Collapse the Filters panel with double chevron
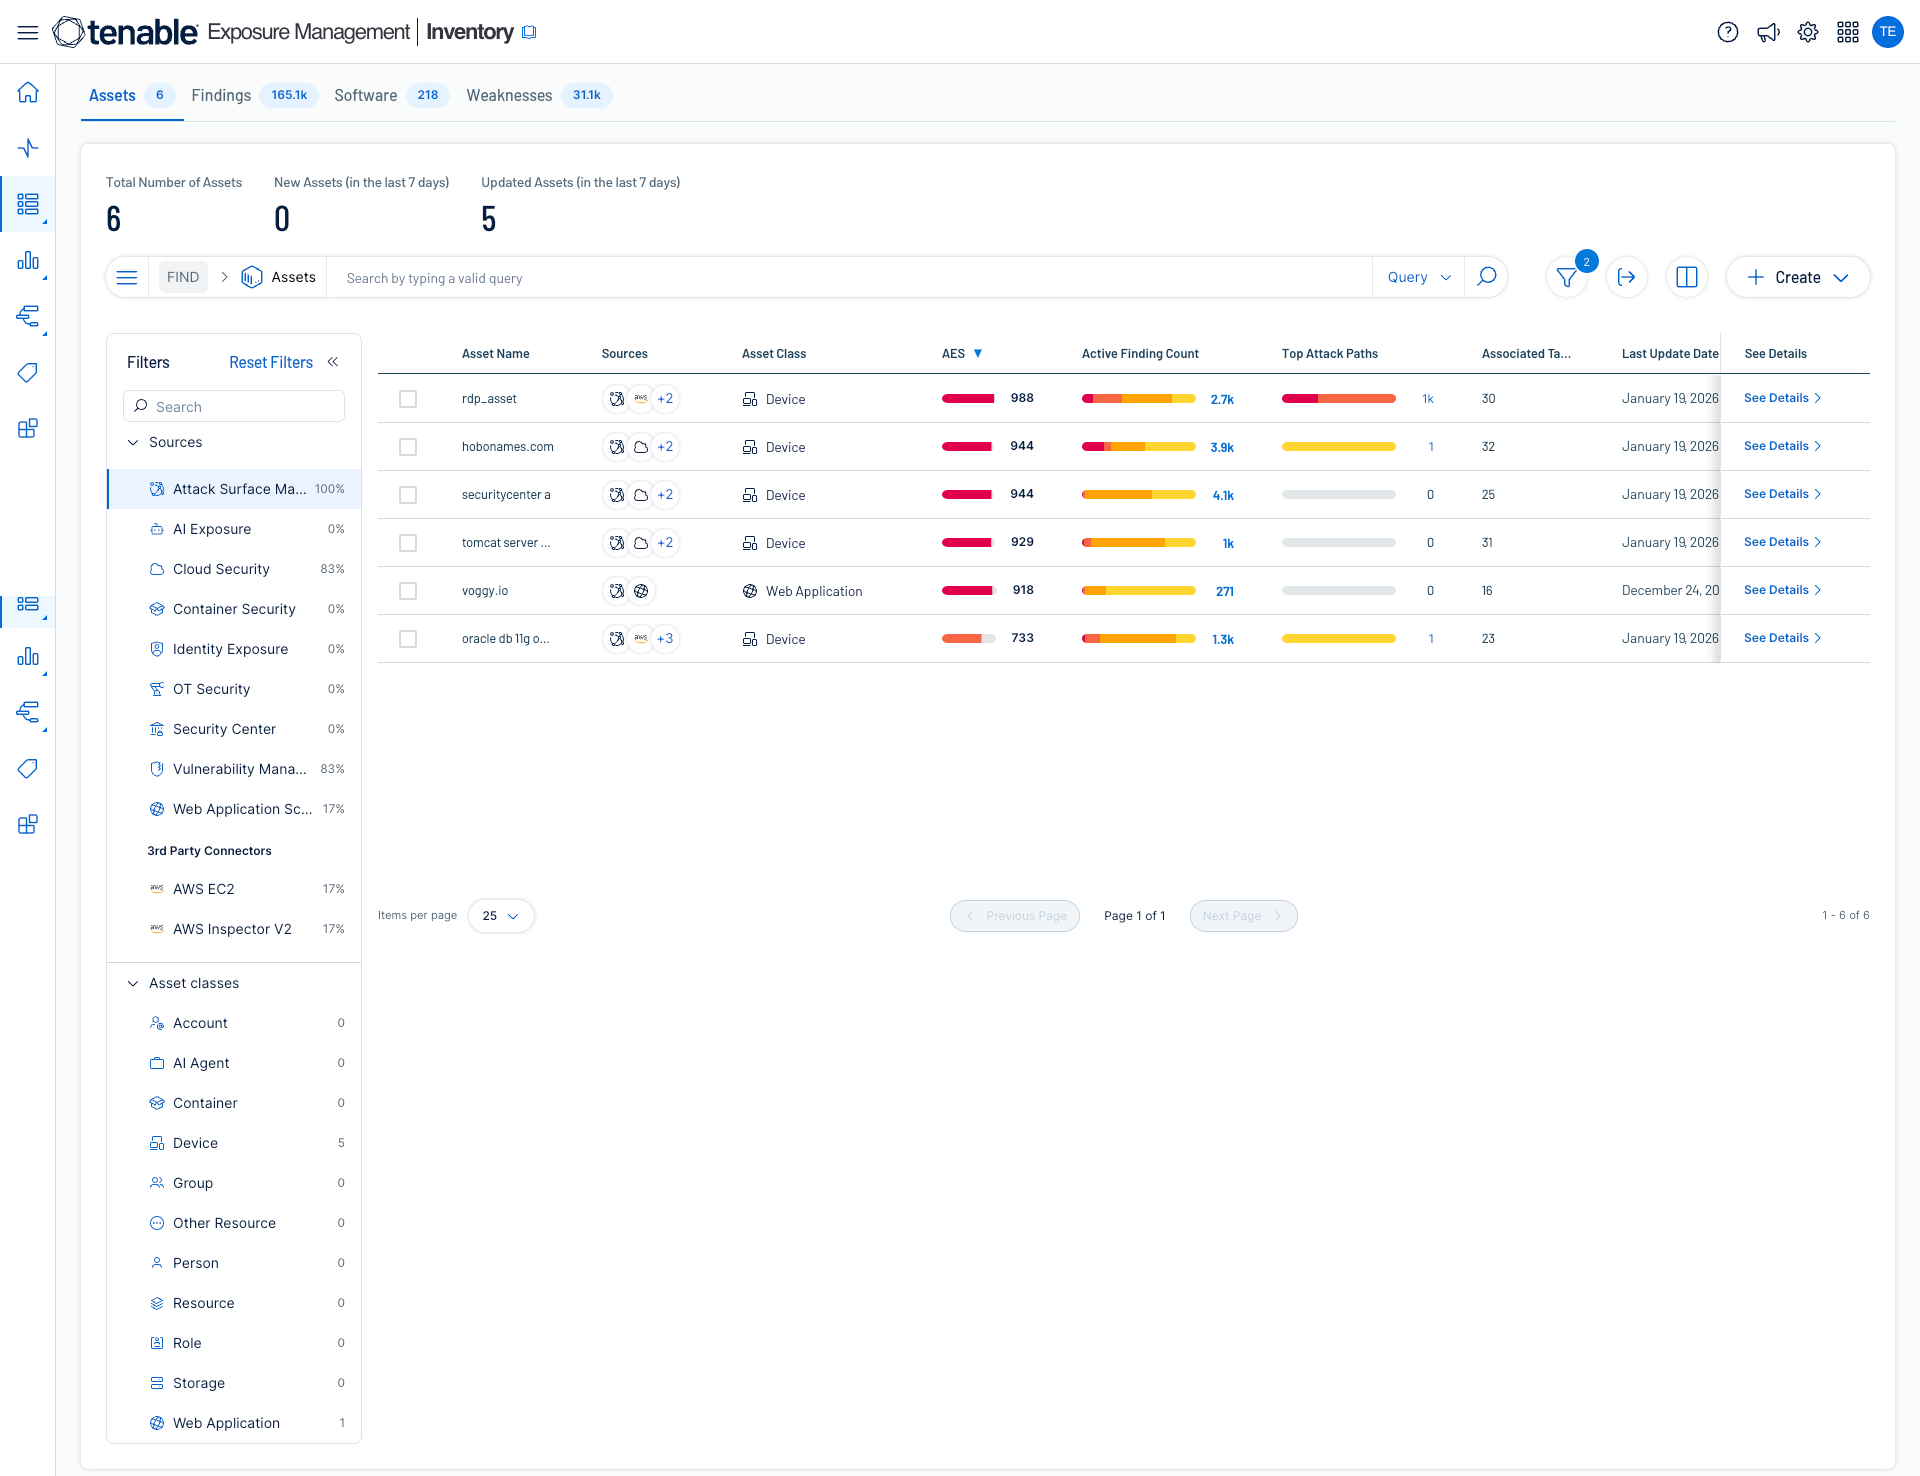The image size is (1920, 1476). (333, 362)
